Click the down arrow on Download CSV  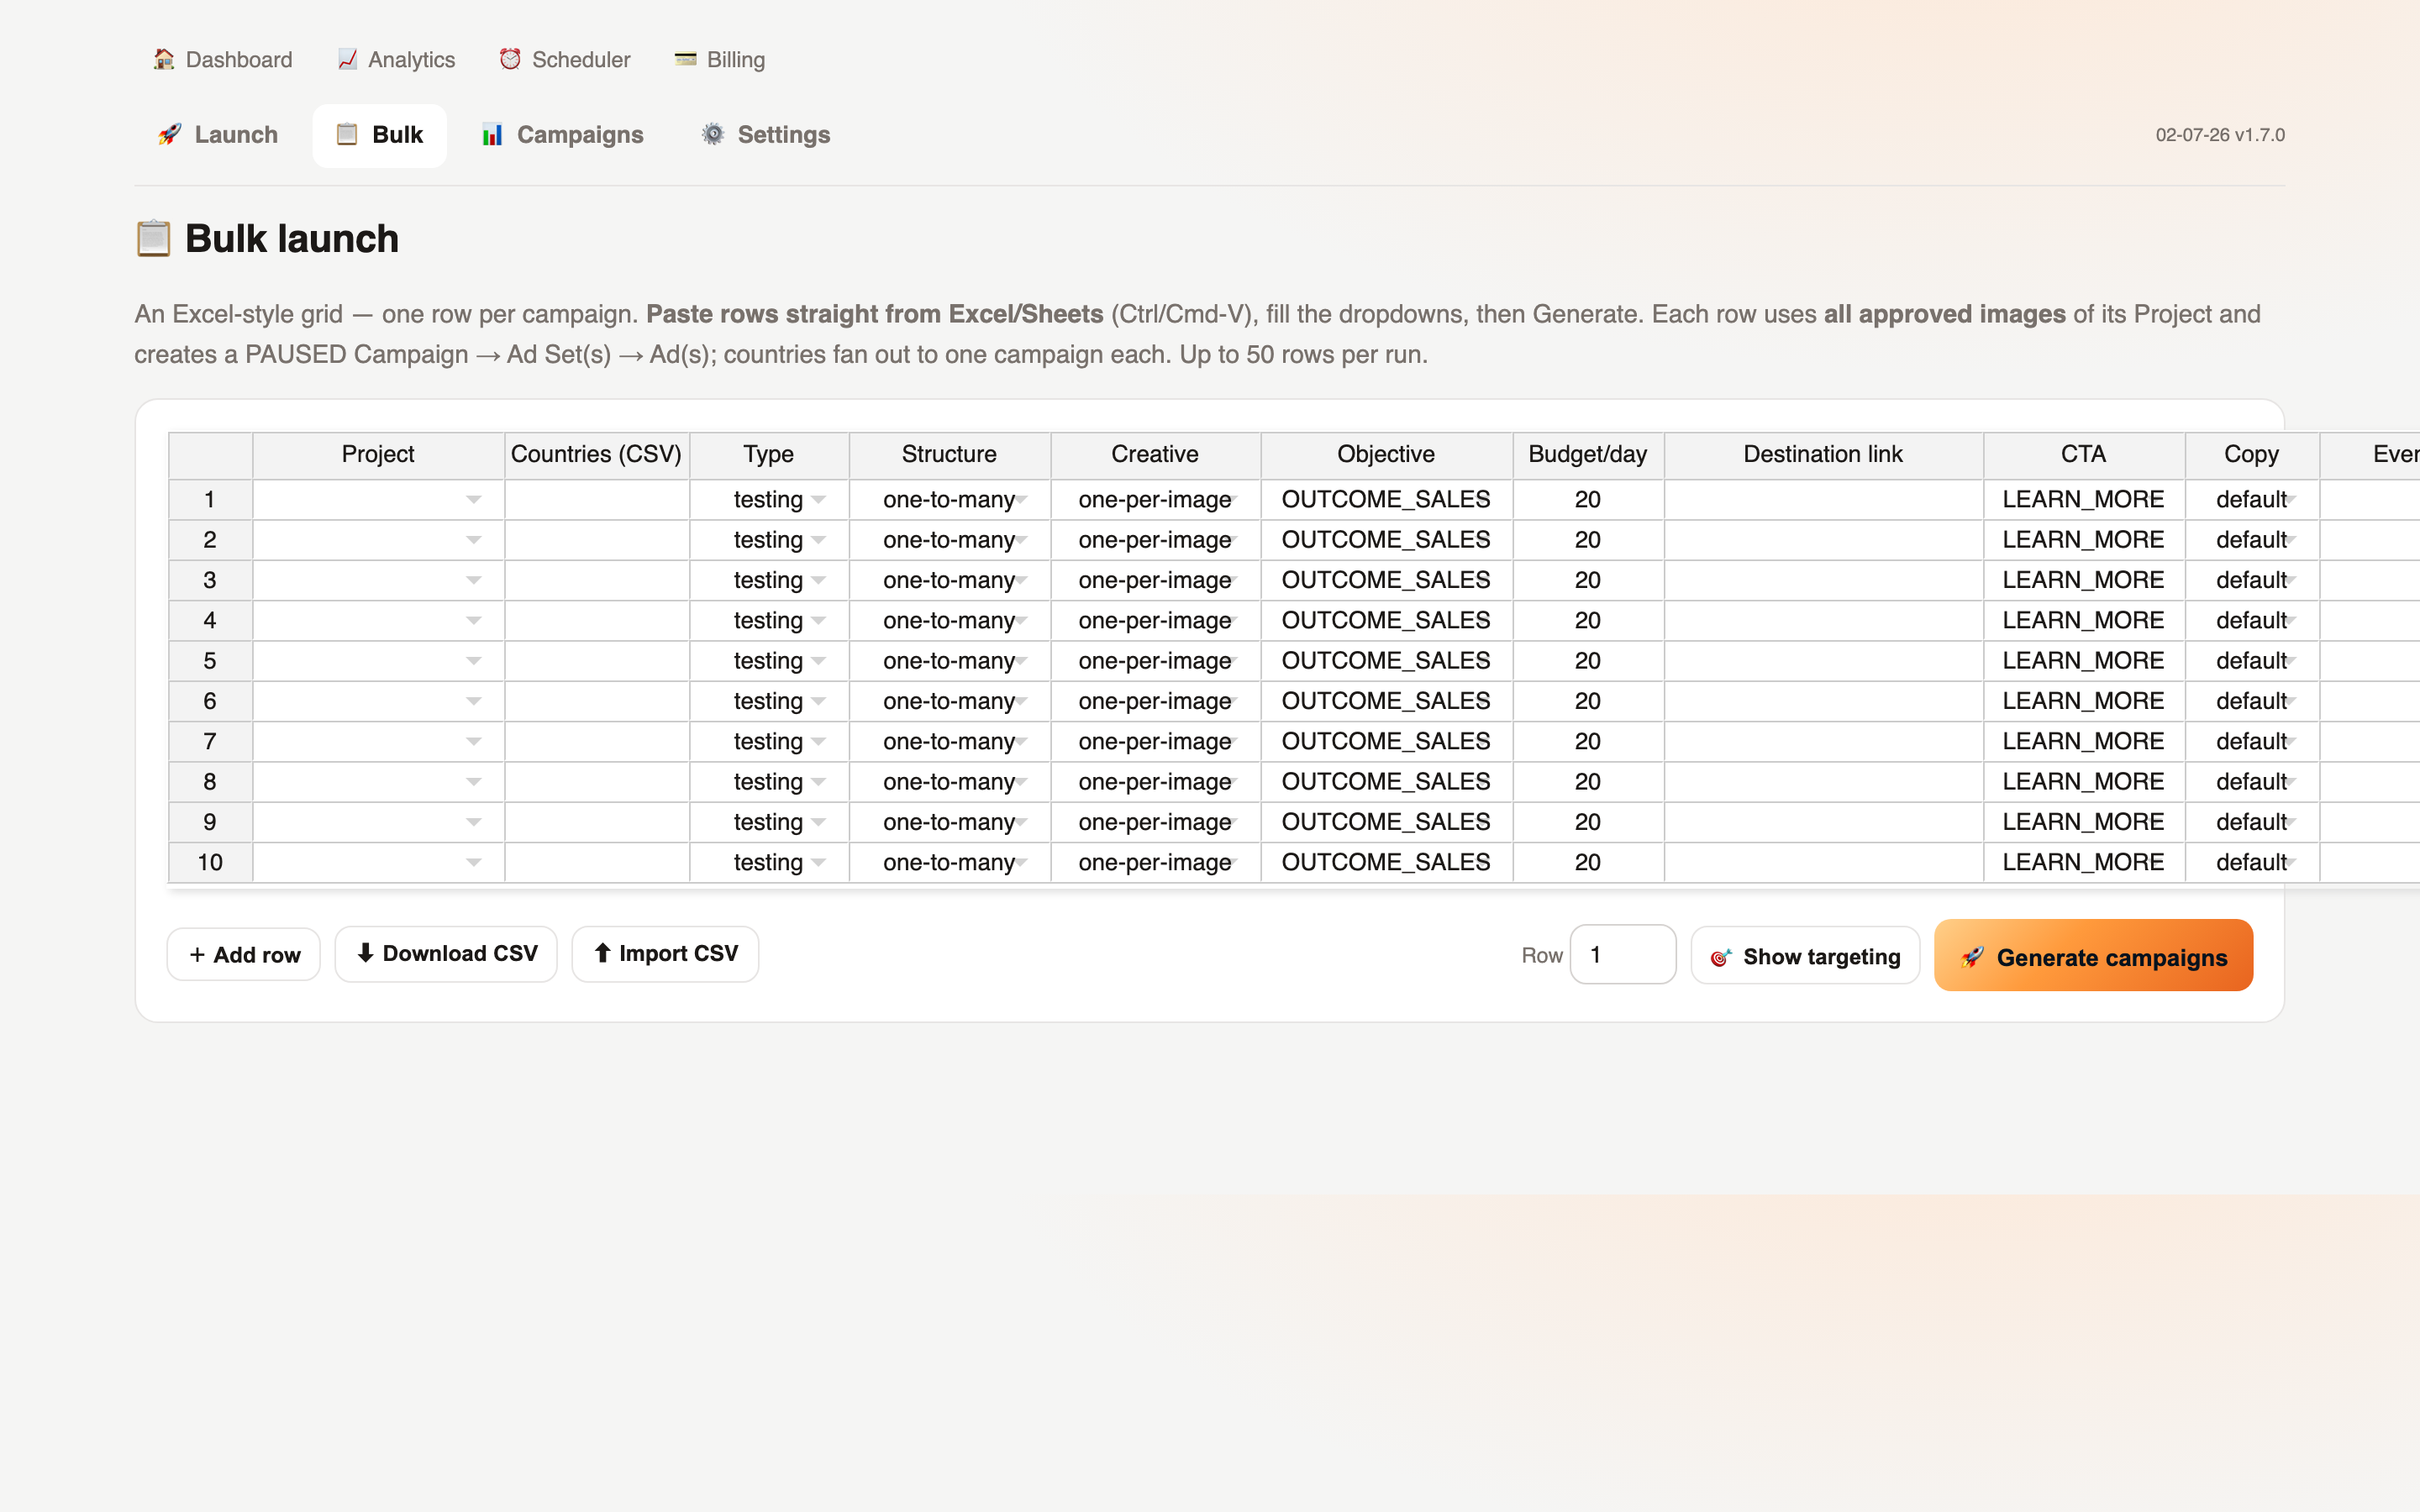pyautogui.click(x=365, y=953)
